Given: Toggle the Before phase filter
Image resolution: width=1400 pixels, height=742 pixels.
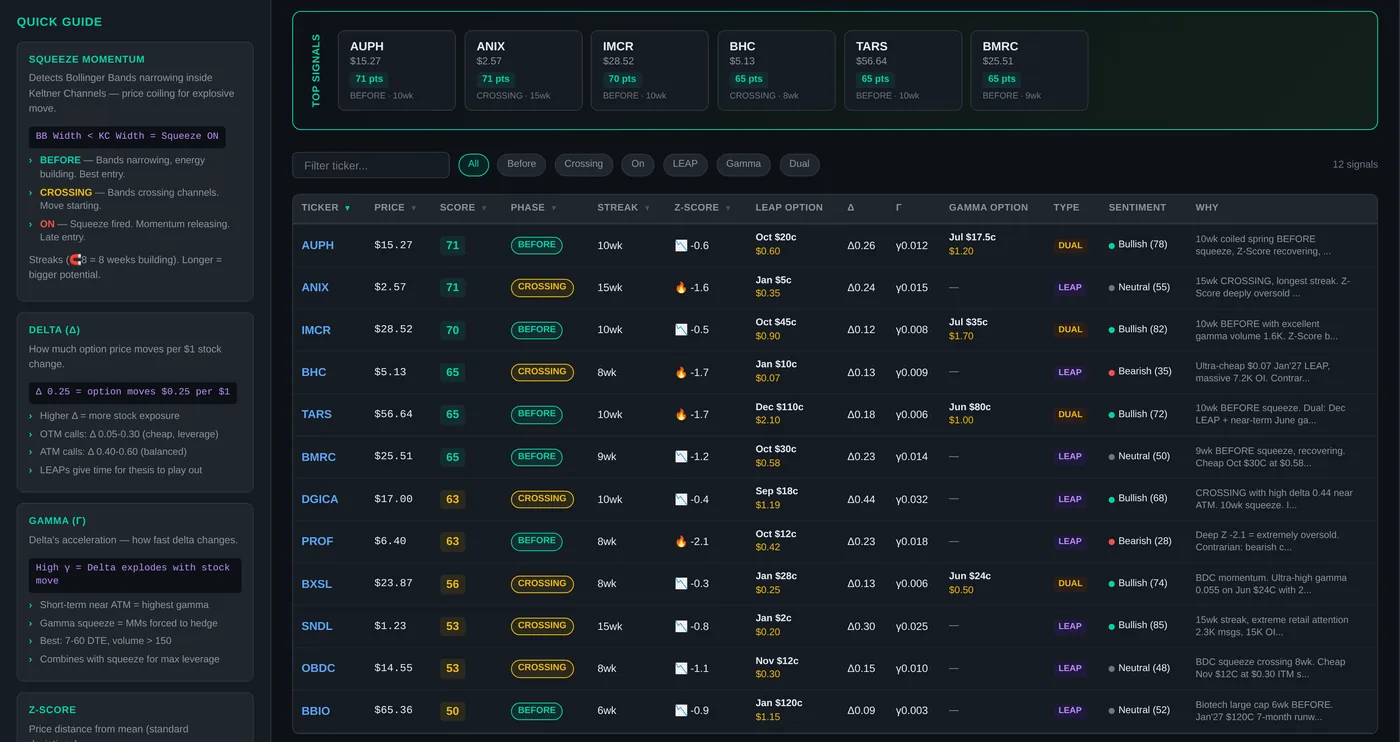Looking at the screenshot, I should point(522,164).
